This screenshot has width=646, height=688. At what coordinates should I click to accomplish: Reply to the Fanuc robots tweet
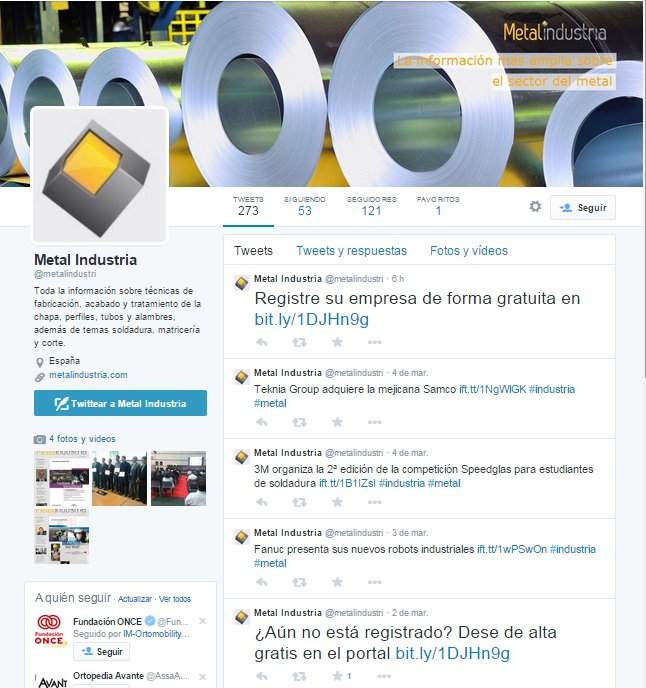(x=262, y=583)
